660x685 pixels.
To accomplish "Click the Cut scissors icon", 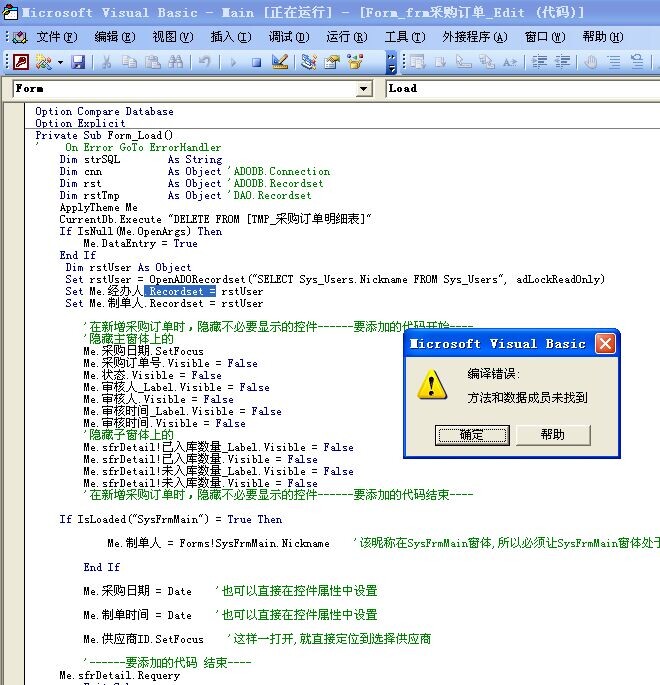I will click(106, 62).
